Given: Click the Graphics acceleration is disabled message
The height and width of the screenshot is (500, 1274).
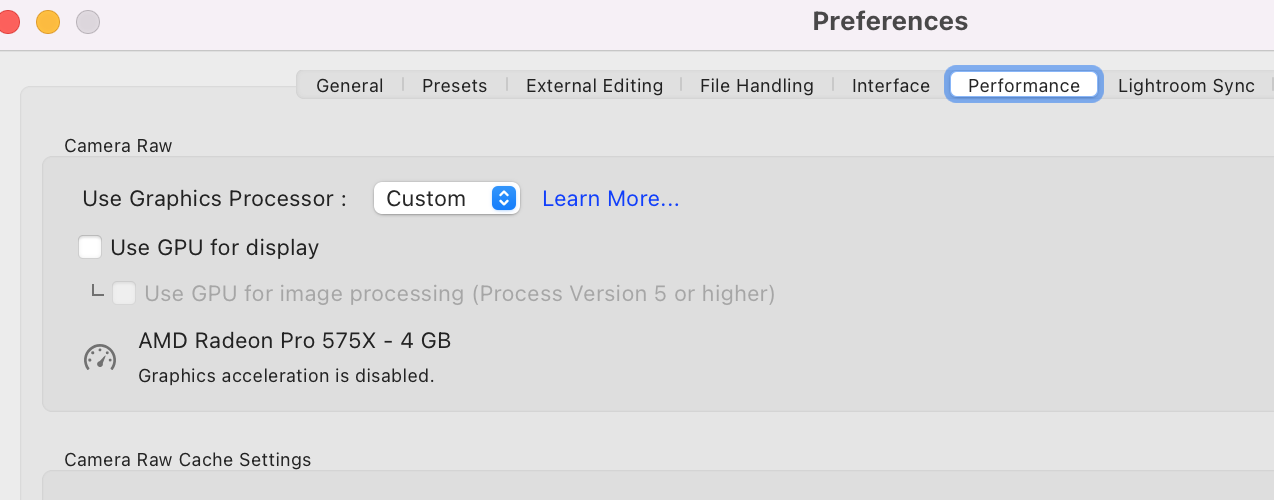Looking at the screenshot, I should click(286, 376).
